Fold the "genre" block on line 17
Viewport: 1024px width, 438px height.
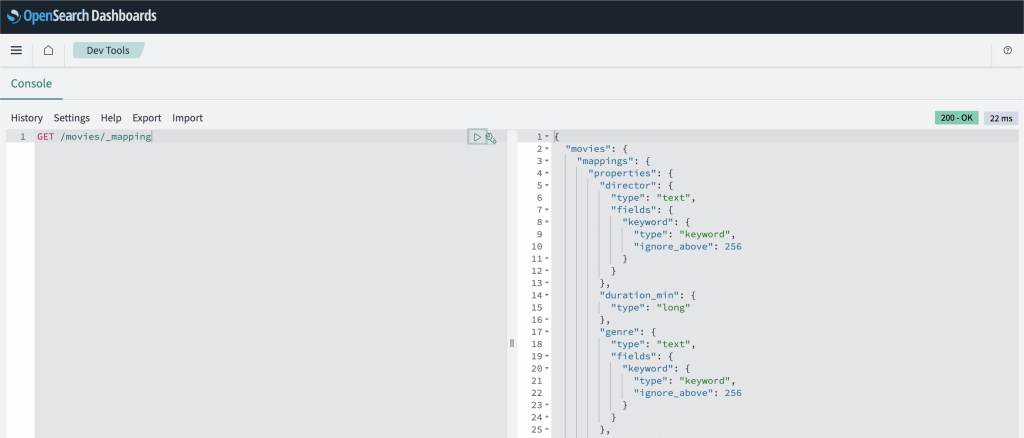pyautogui.click(x=547, y=331)
